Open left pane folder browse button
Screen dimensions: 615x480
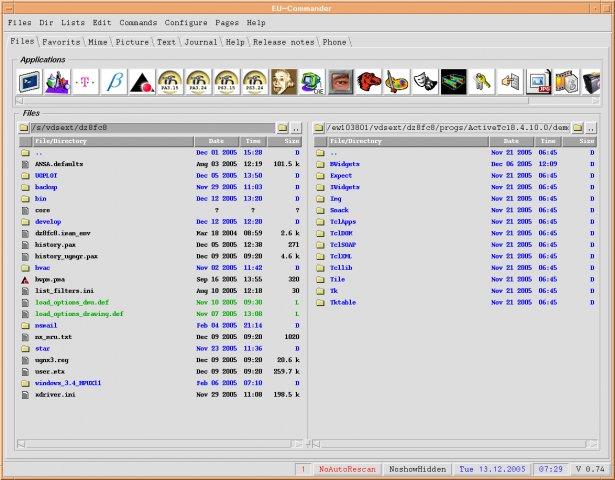click(x=282, y=128)
